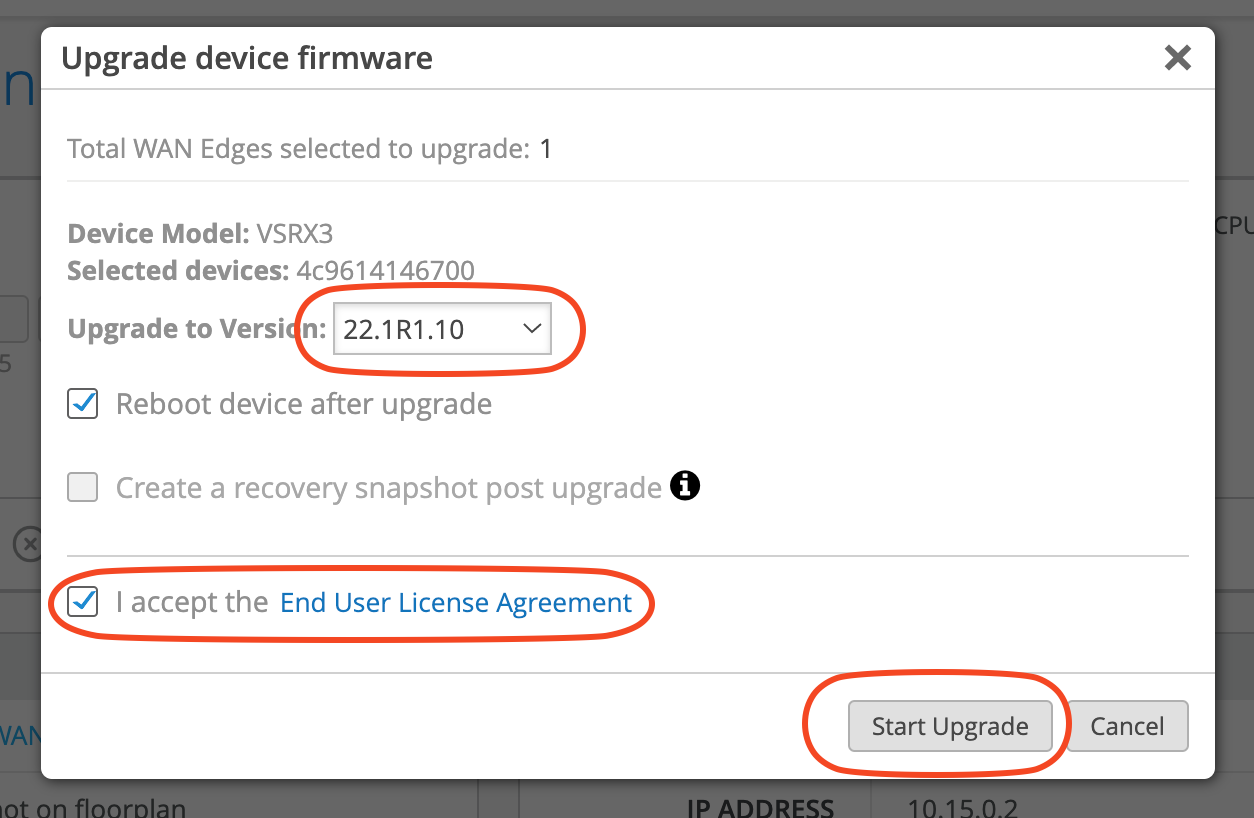Click the partially visible WAN link

click(x=20, y=737)
